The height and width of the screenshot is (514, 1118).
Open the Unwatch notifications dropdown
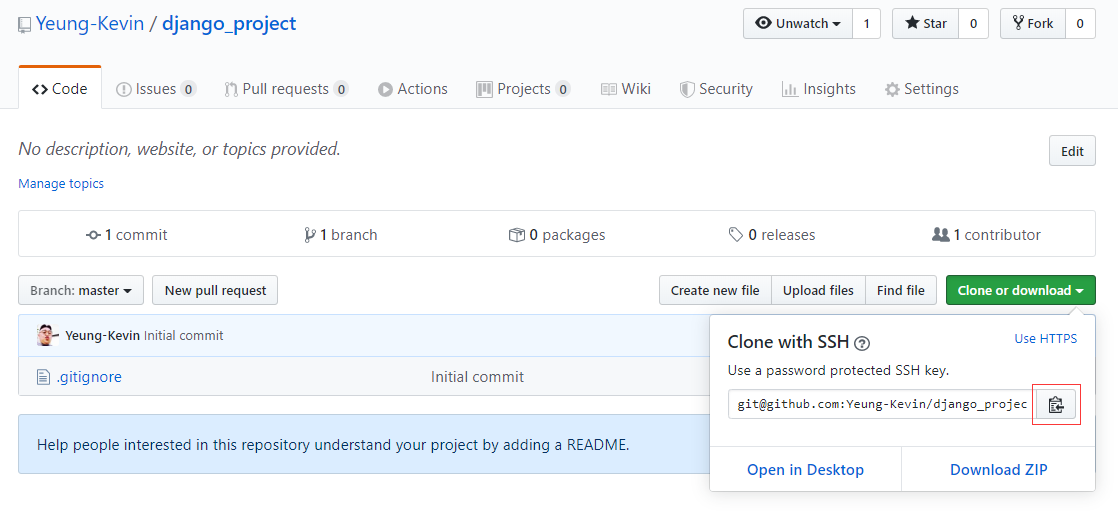(x=798, y=23)
